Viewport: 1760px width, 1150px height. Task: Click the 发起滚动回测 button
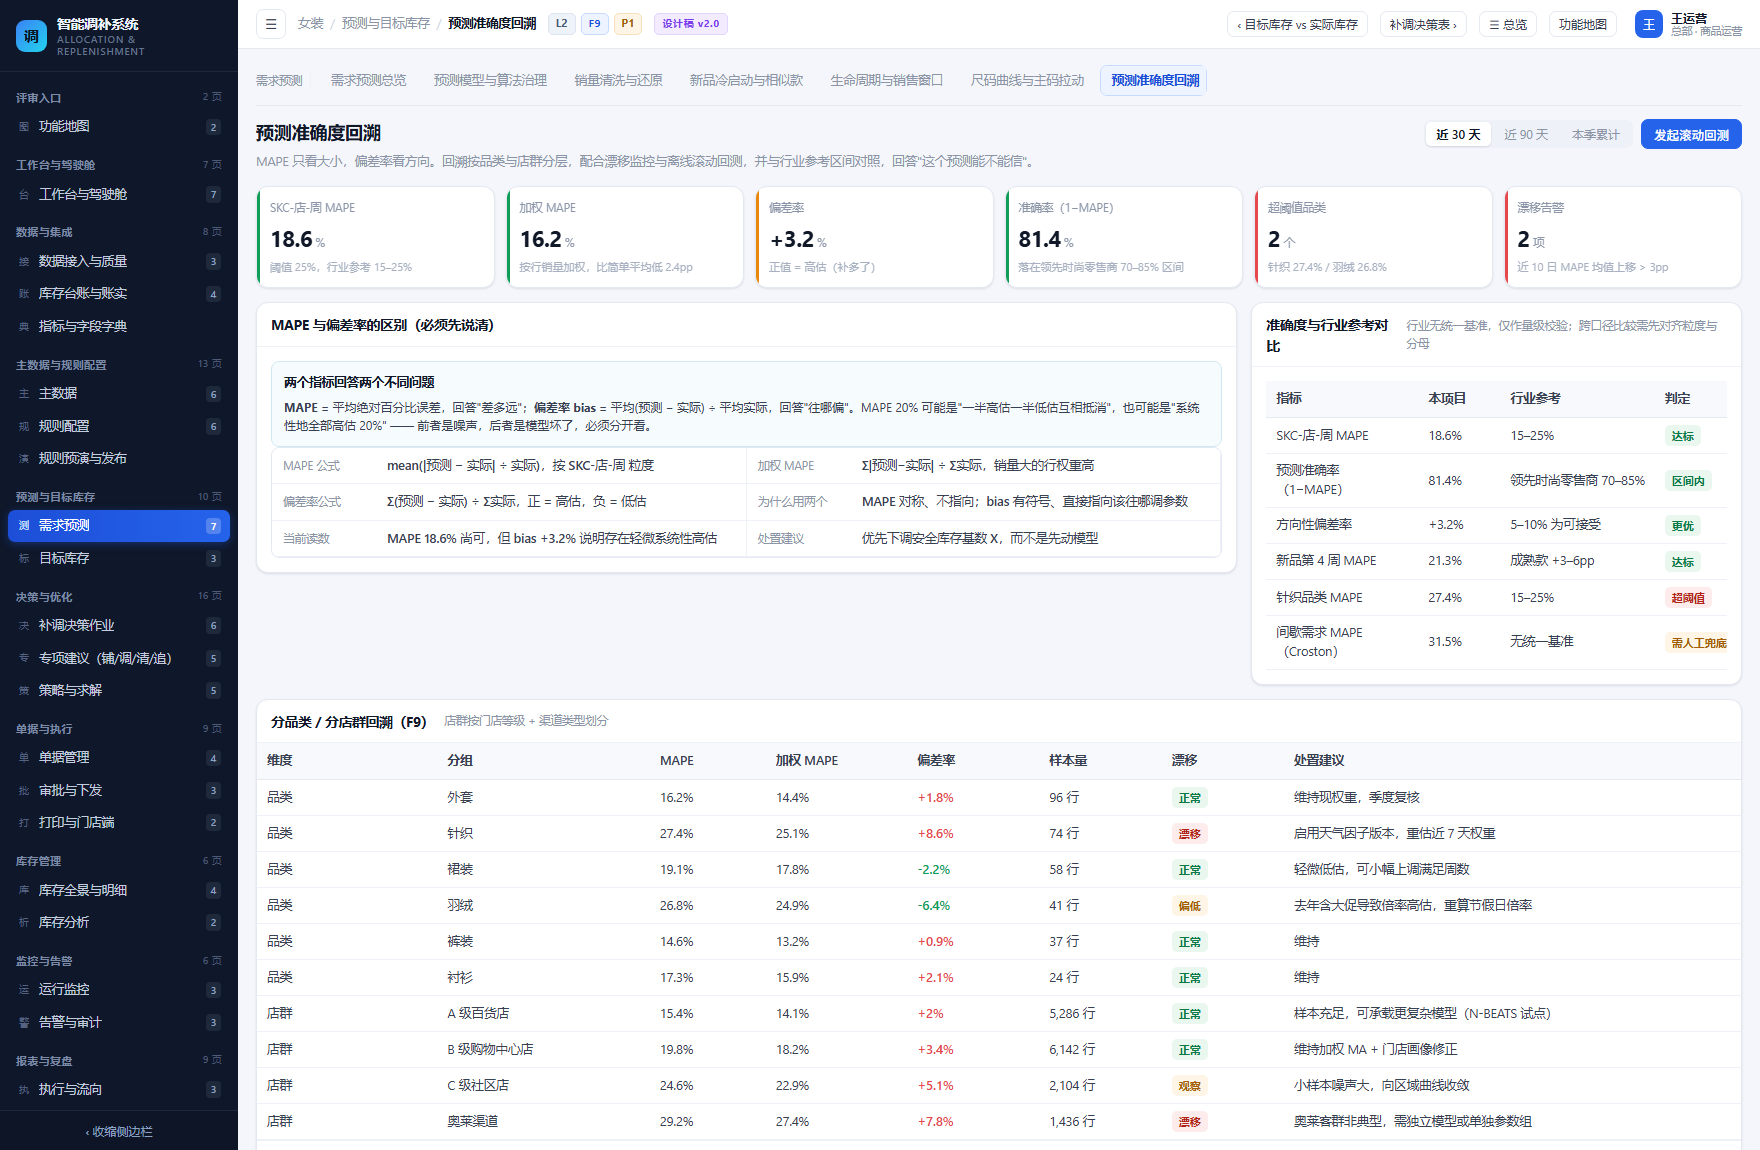pos(1691,135)
